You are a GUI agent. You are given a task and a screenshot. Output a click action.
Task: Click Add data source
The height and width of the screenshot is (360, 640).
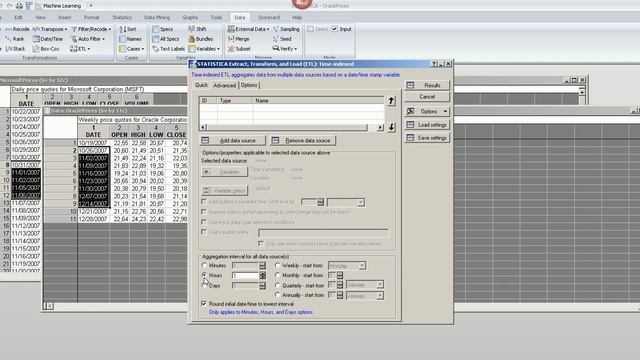click(x=233, y=140)
